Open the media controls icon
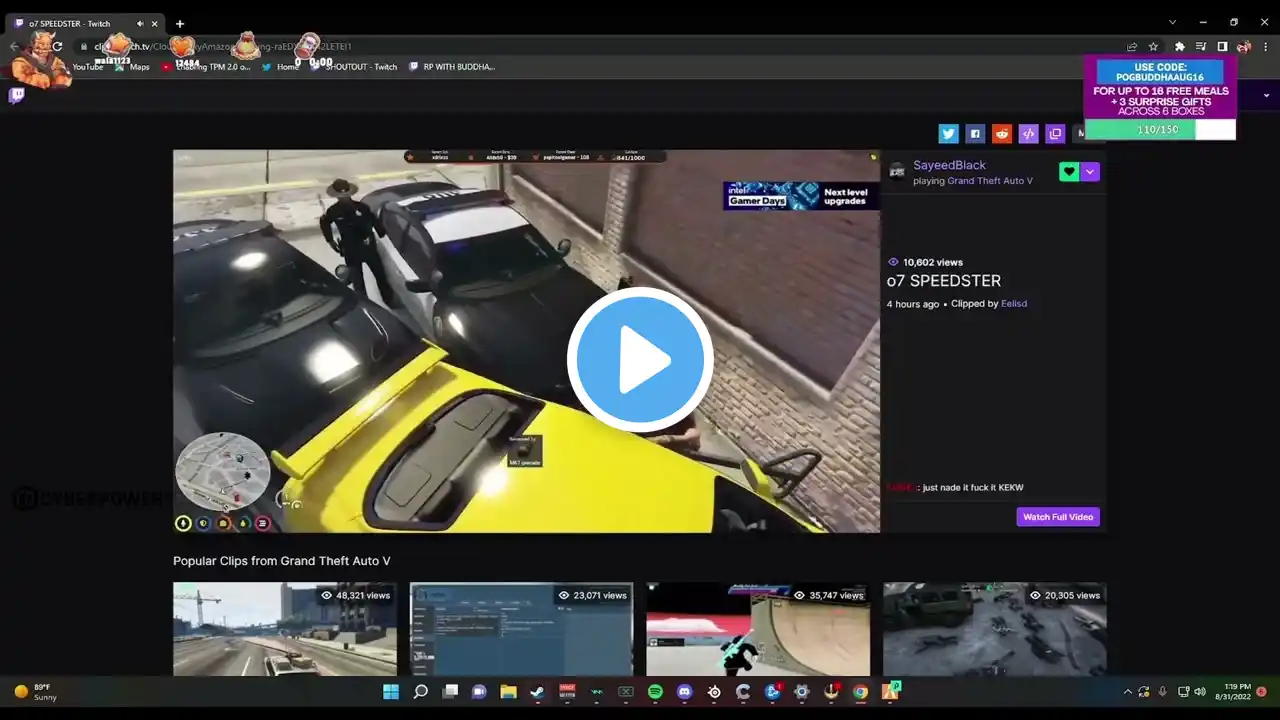Screen dimensions: 1280x720 pyautogui.click(x=1201, y=46)
